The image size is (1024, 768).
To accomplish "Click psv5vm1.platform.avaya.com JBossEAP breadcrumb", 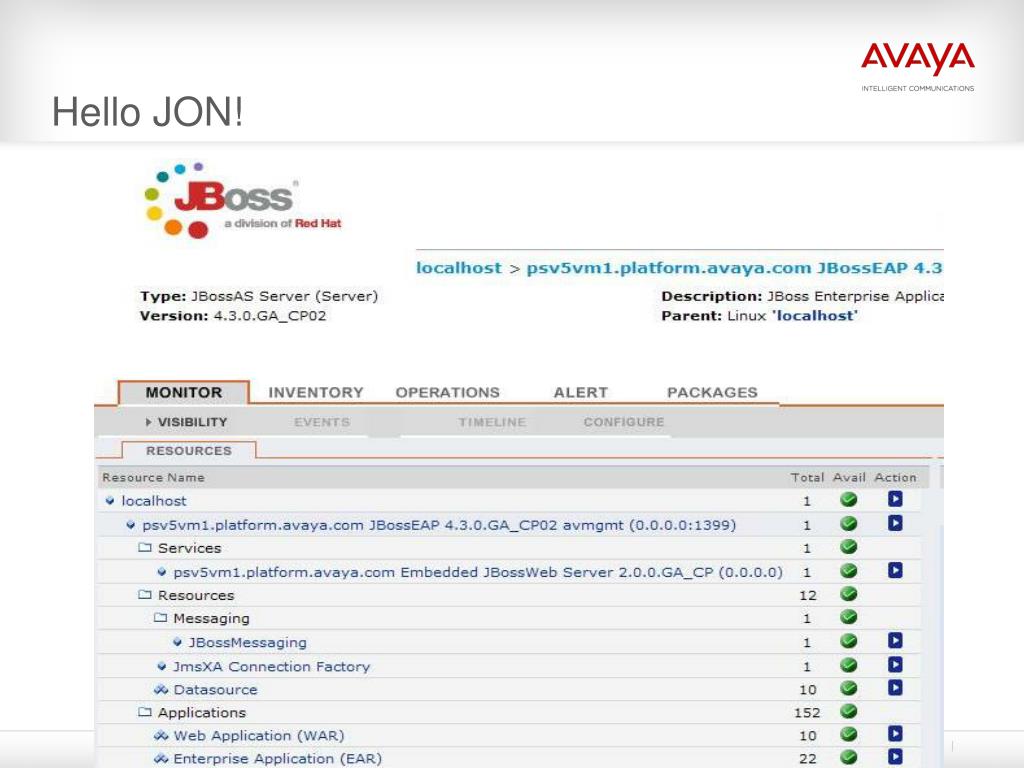I will coord(734,268).
